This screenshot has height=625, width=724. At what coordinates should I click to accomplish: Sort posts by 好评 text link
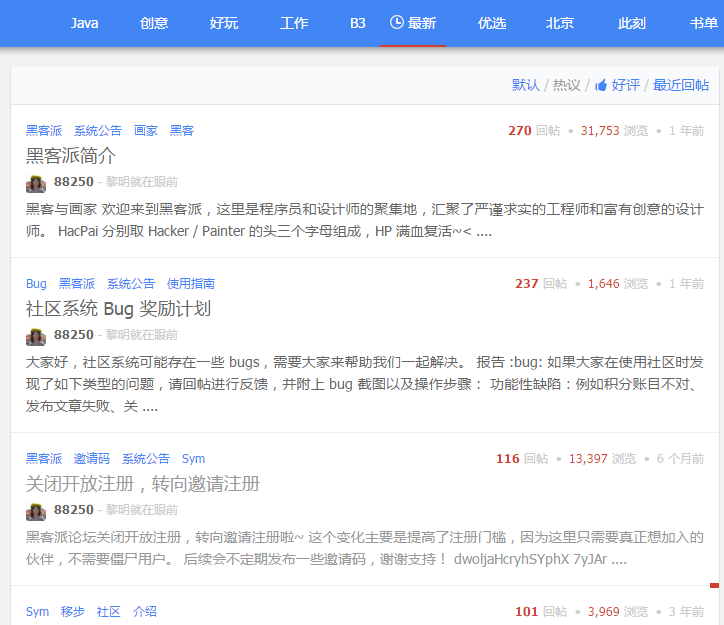[626, 85]
